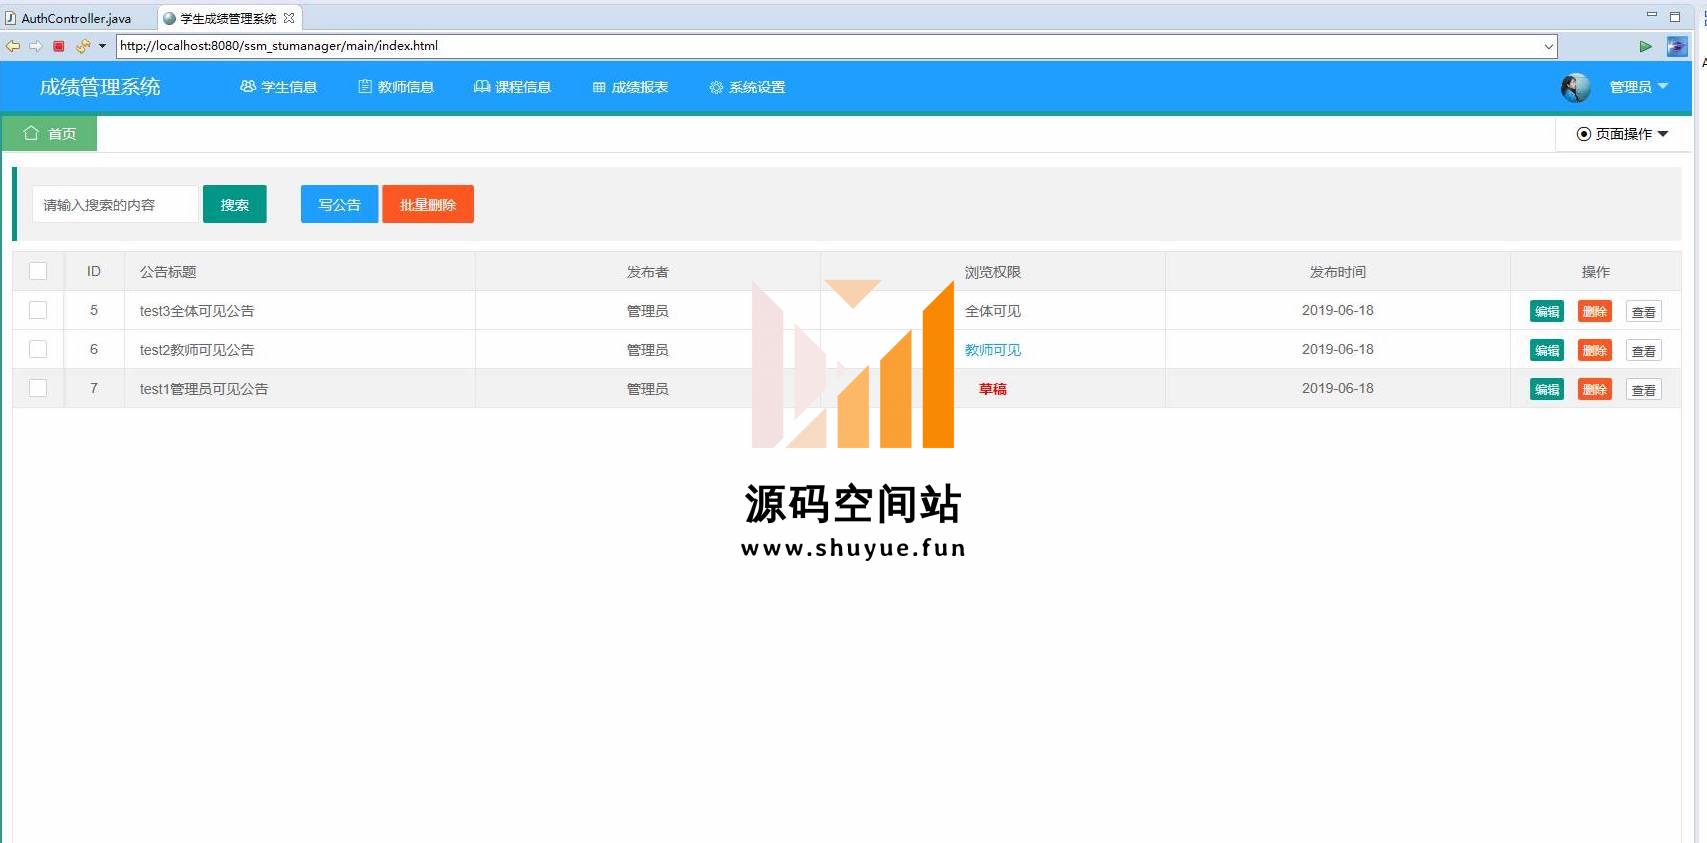The height and width of the screenshot is (843, 1707).
Task: Click the 教师可见 permission label
Action: point(993,350)
